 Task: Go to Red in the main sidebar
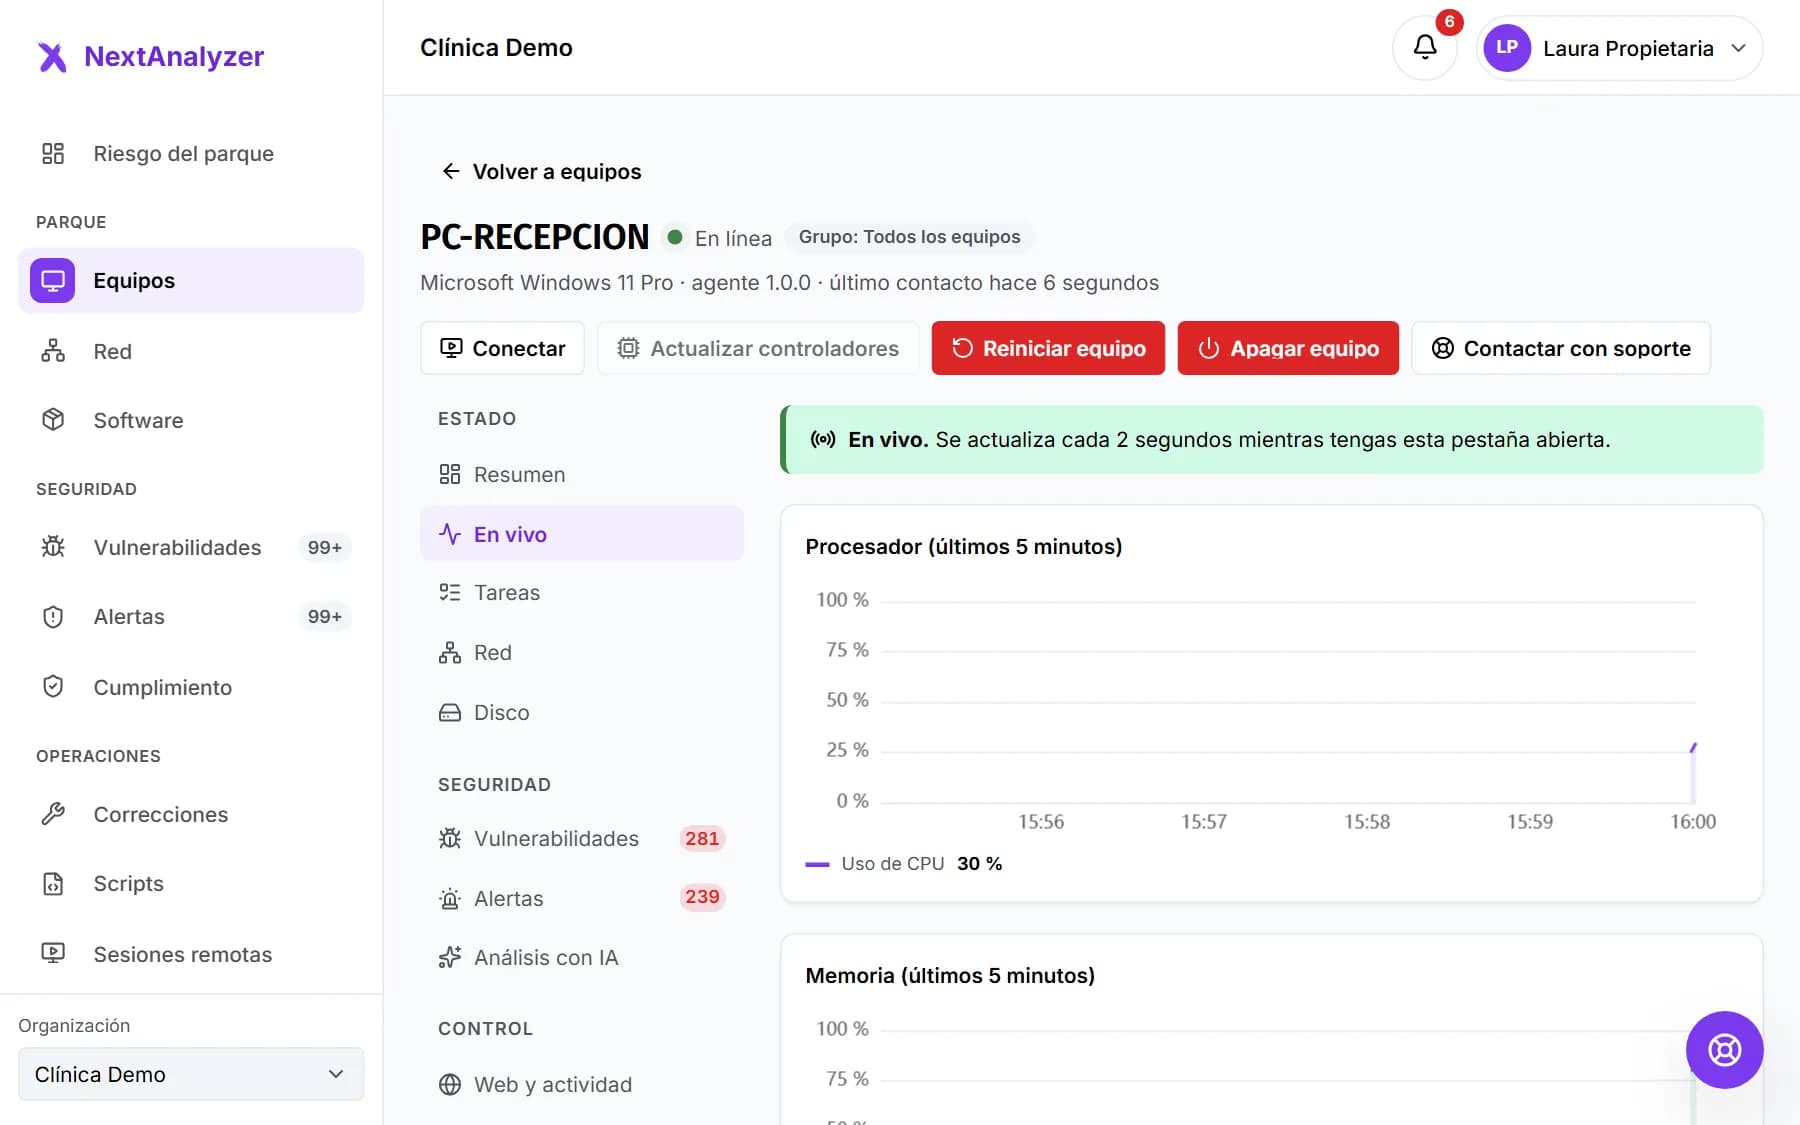pos(191,351)
